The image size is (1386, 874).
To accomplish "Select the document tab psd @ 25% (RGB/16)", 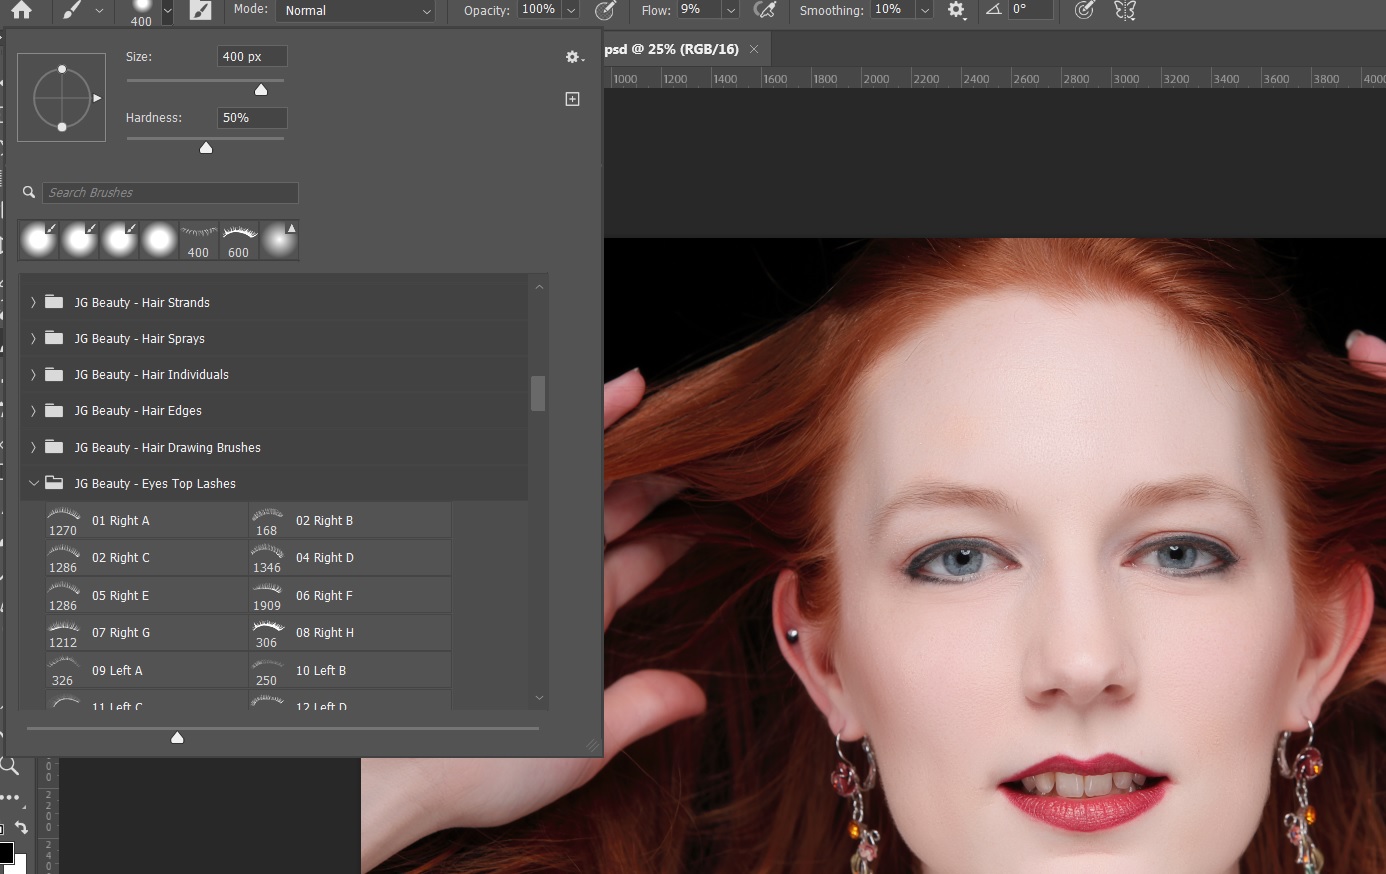I will [672, 49].
